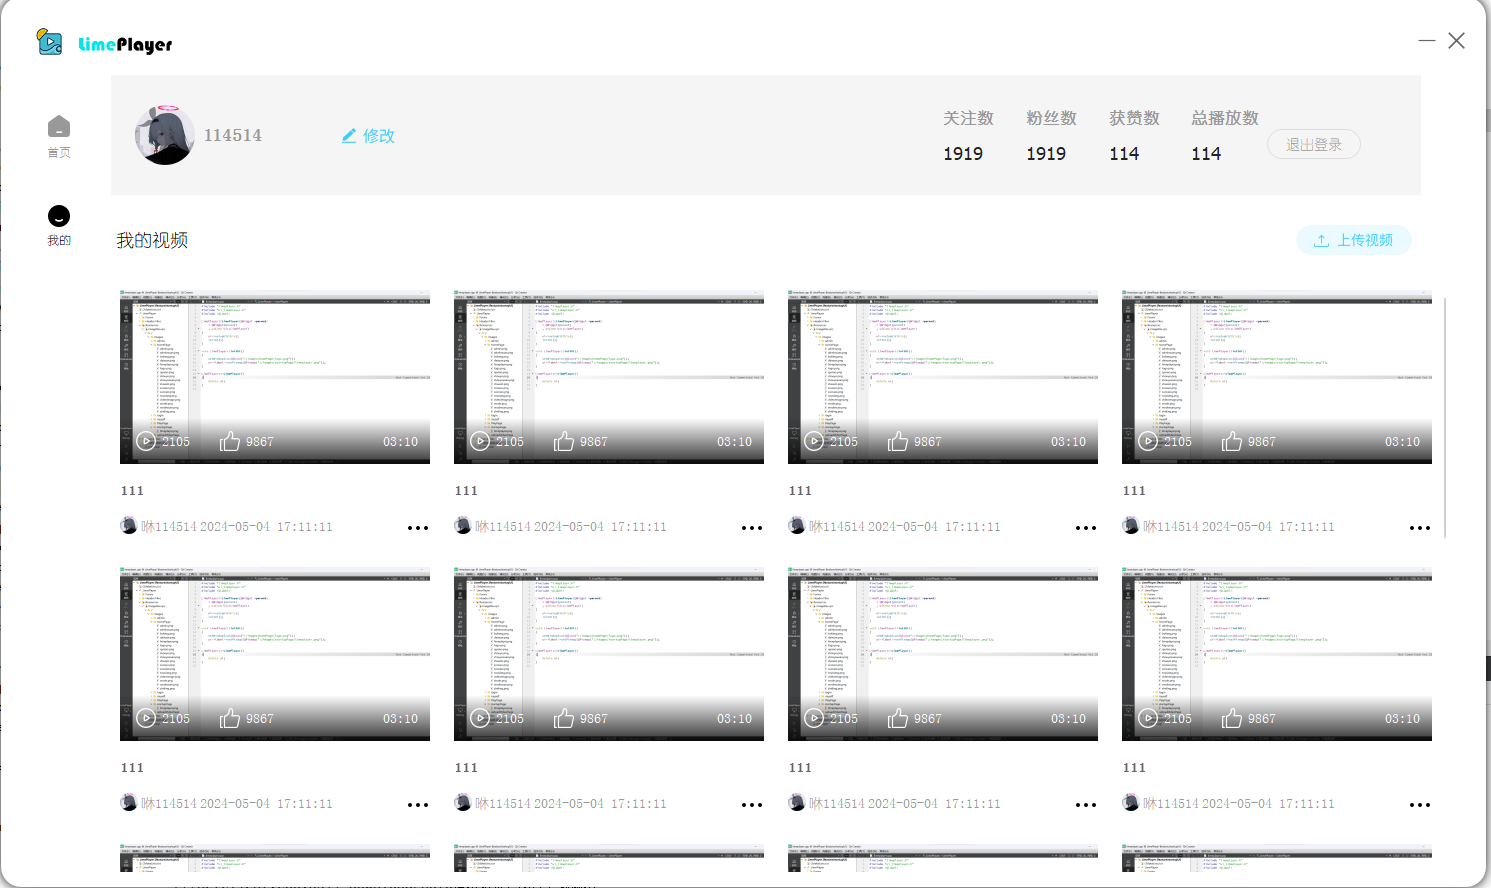Click the 粉丝数 followers label
Viewport: 1491px width, 888px height.
pyautogui.click(x=1051, y=118)
